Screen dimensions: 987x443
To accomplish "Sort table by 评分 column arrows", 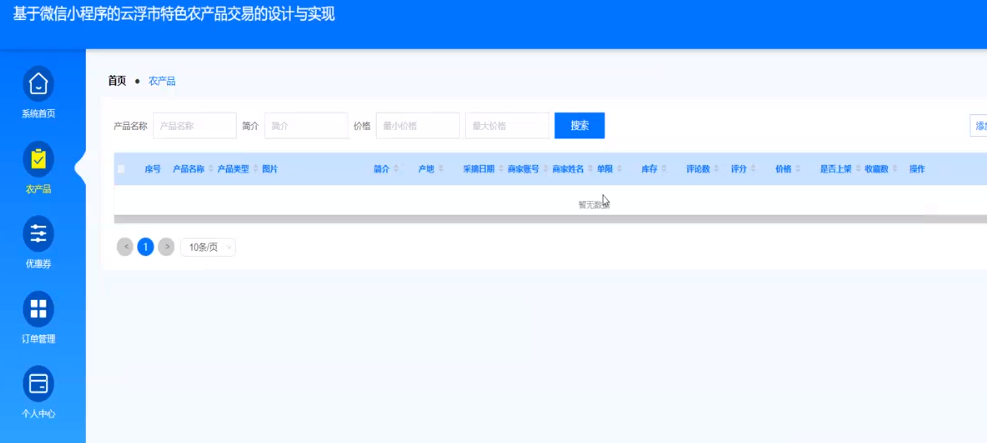I will 753,169.
